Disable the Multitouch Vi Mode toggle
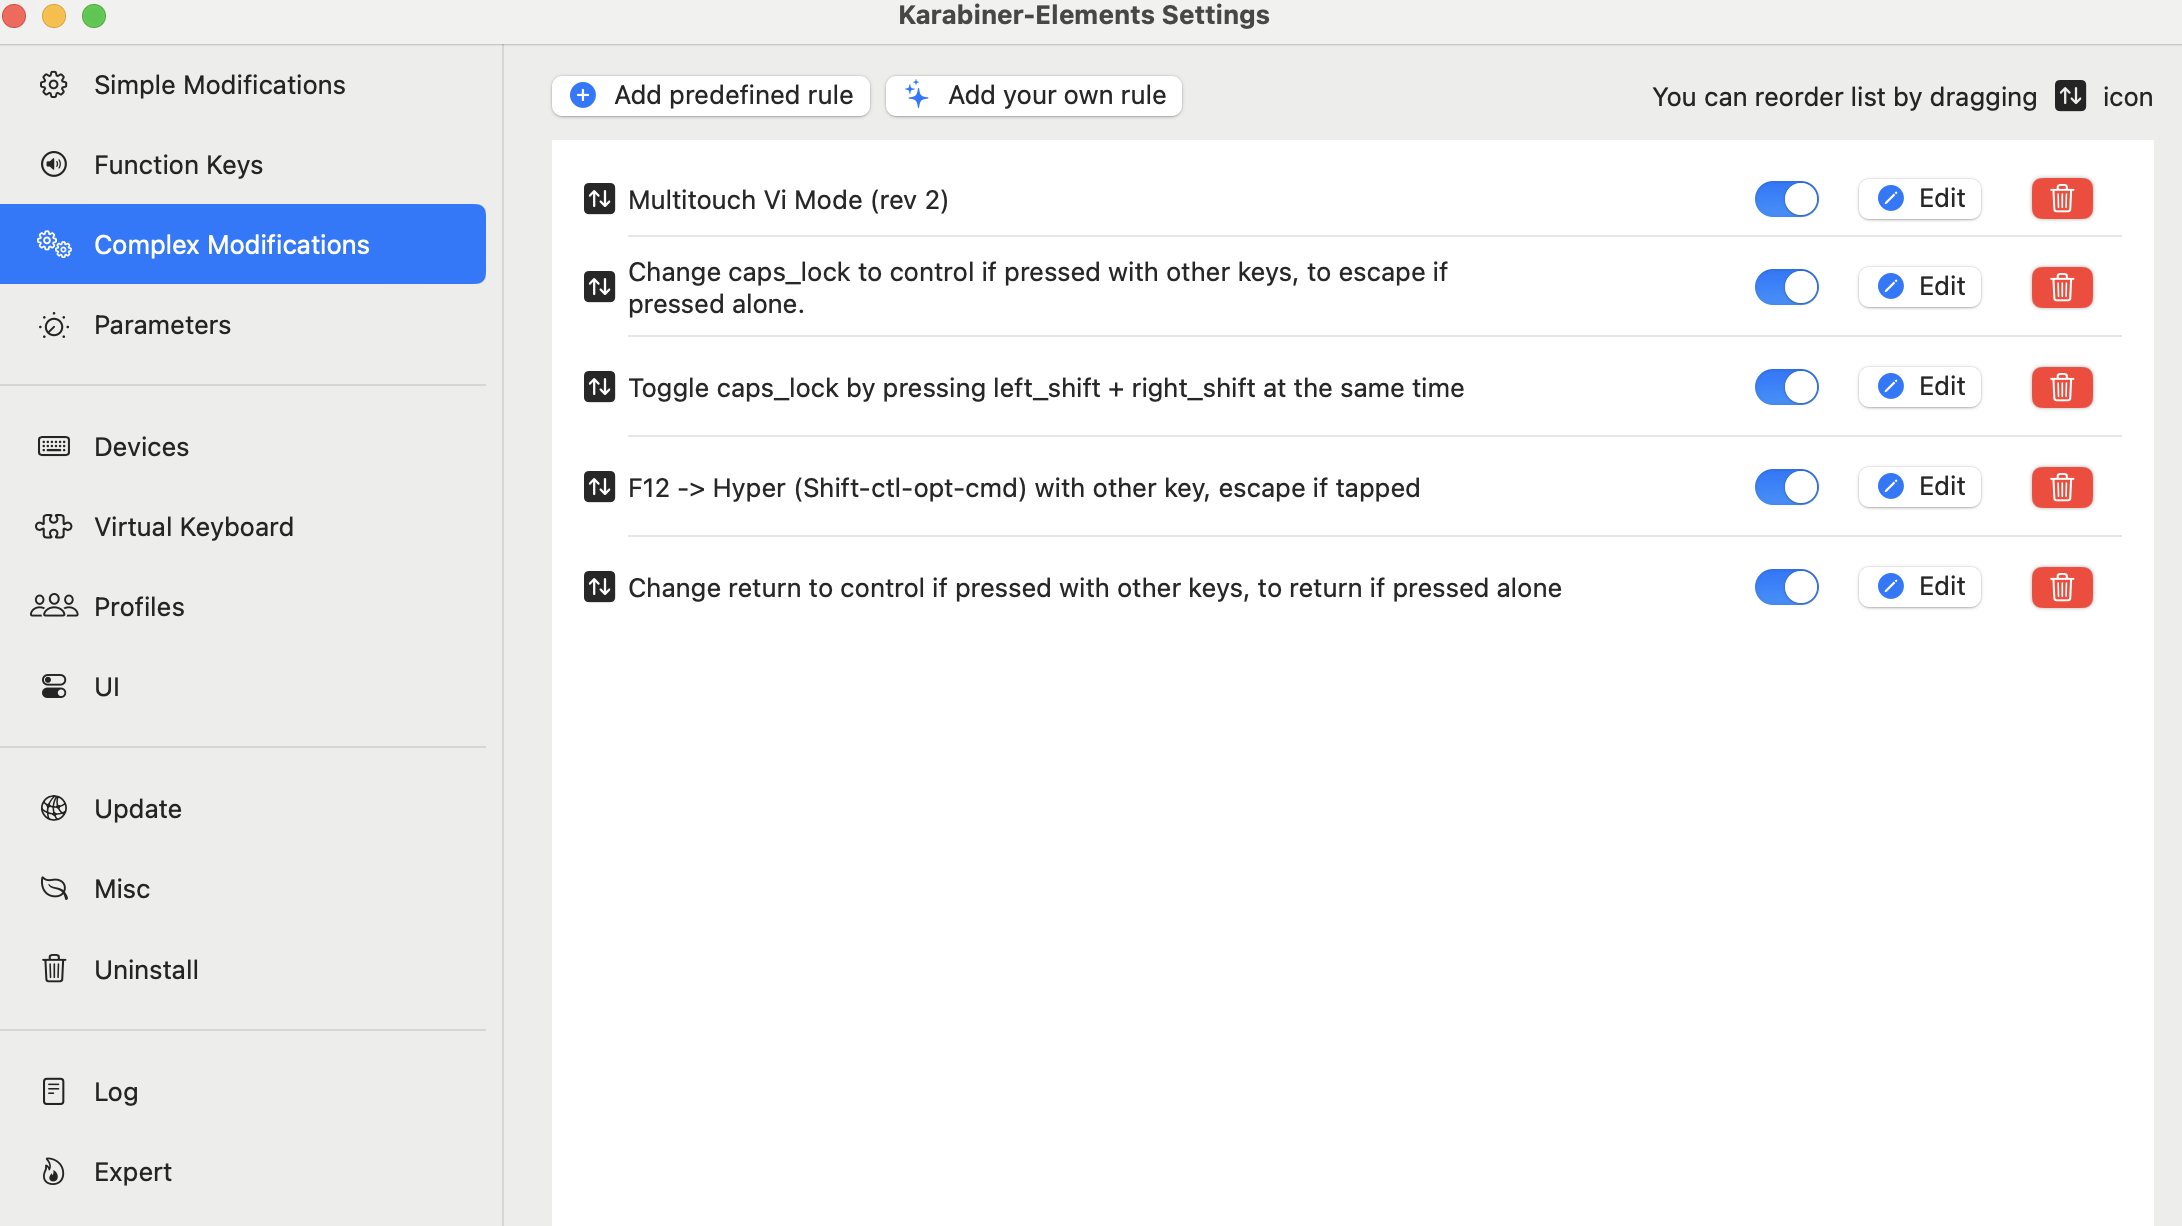The width and height of the screenshot is (2182, 1226). (1786, 198)
